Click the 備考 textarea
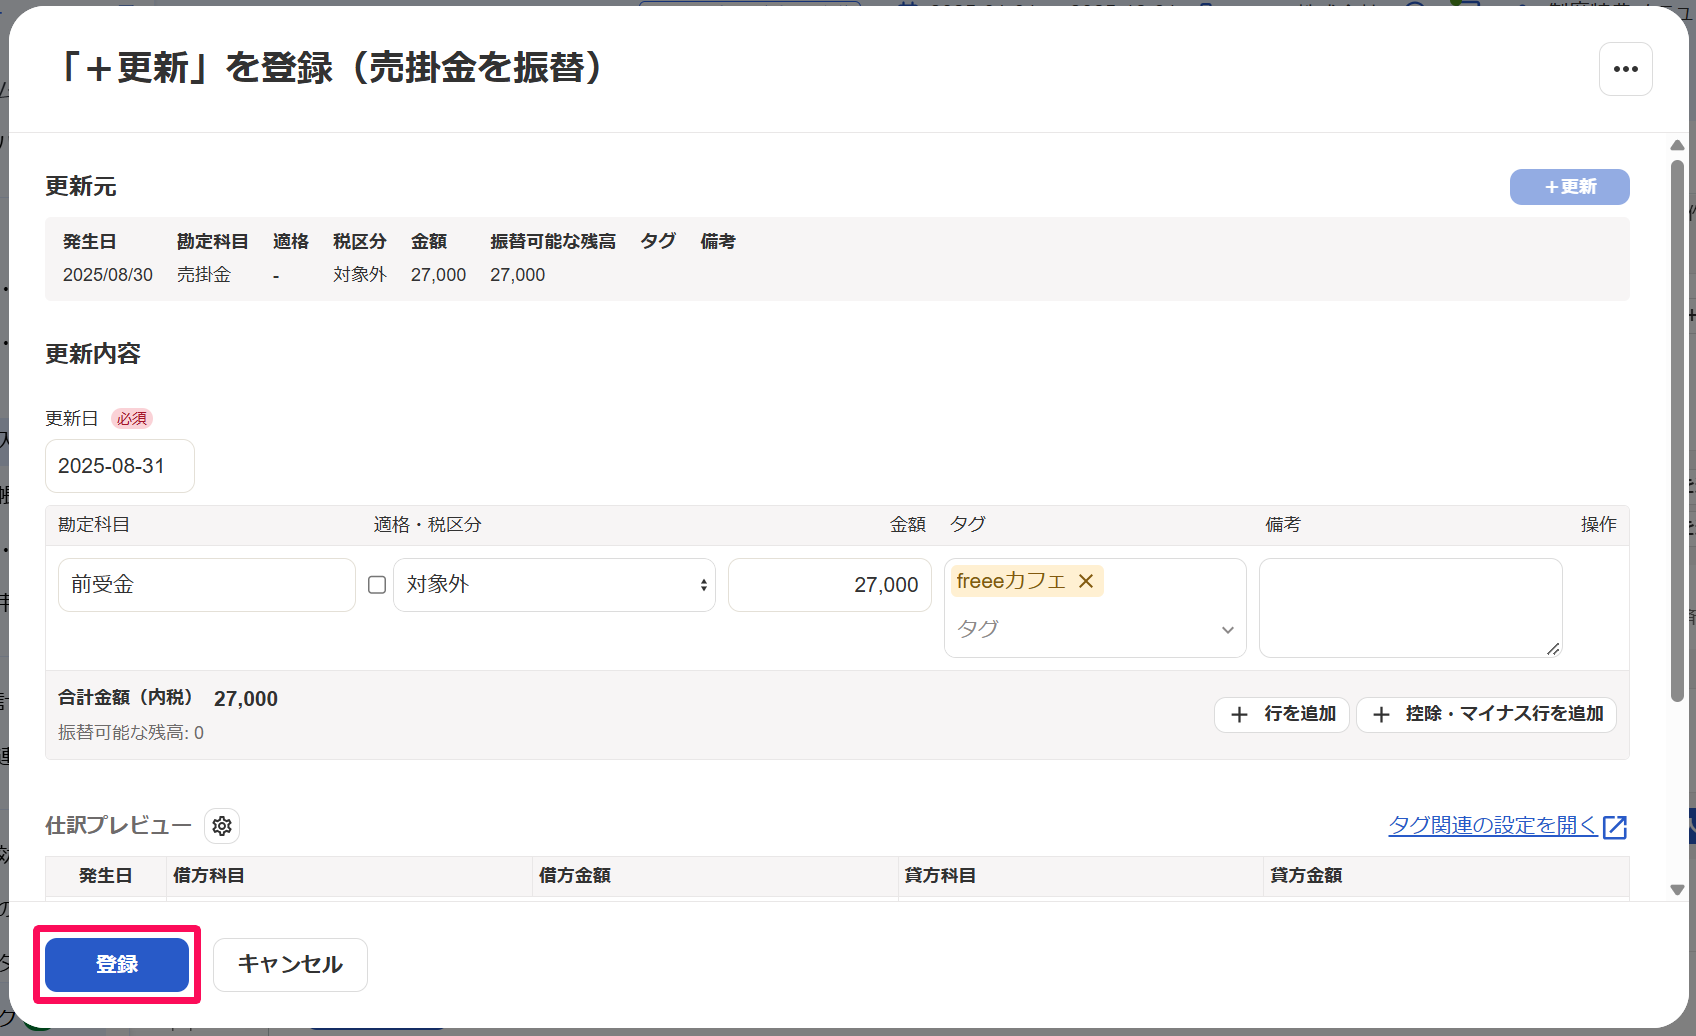 pos(1410,608)
